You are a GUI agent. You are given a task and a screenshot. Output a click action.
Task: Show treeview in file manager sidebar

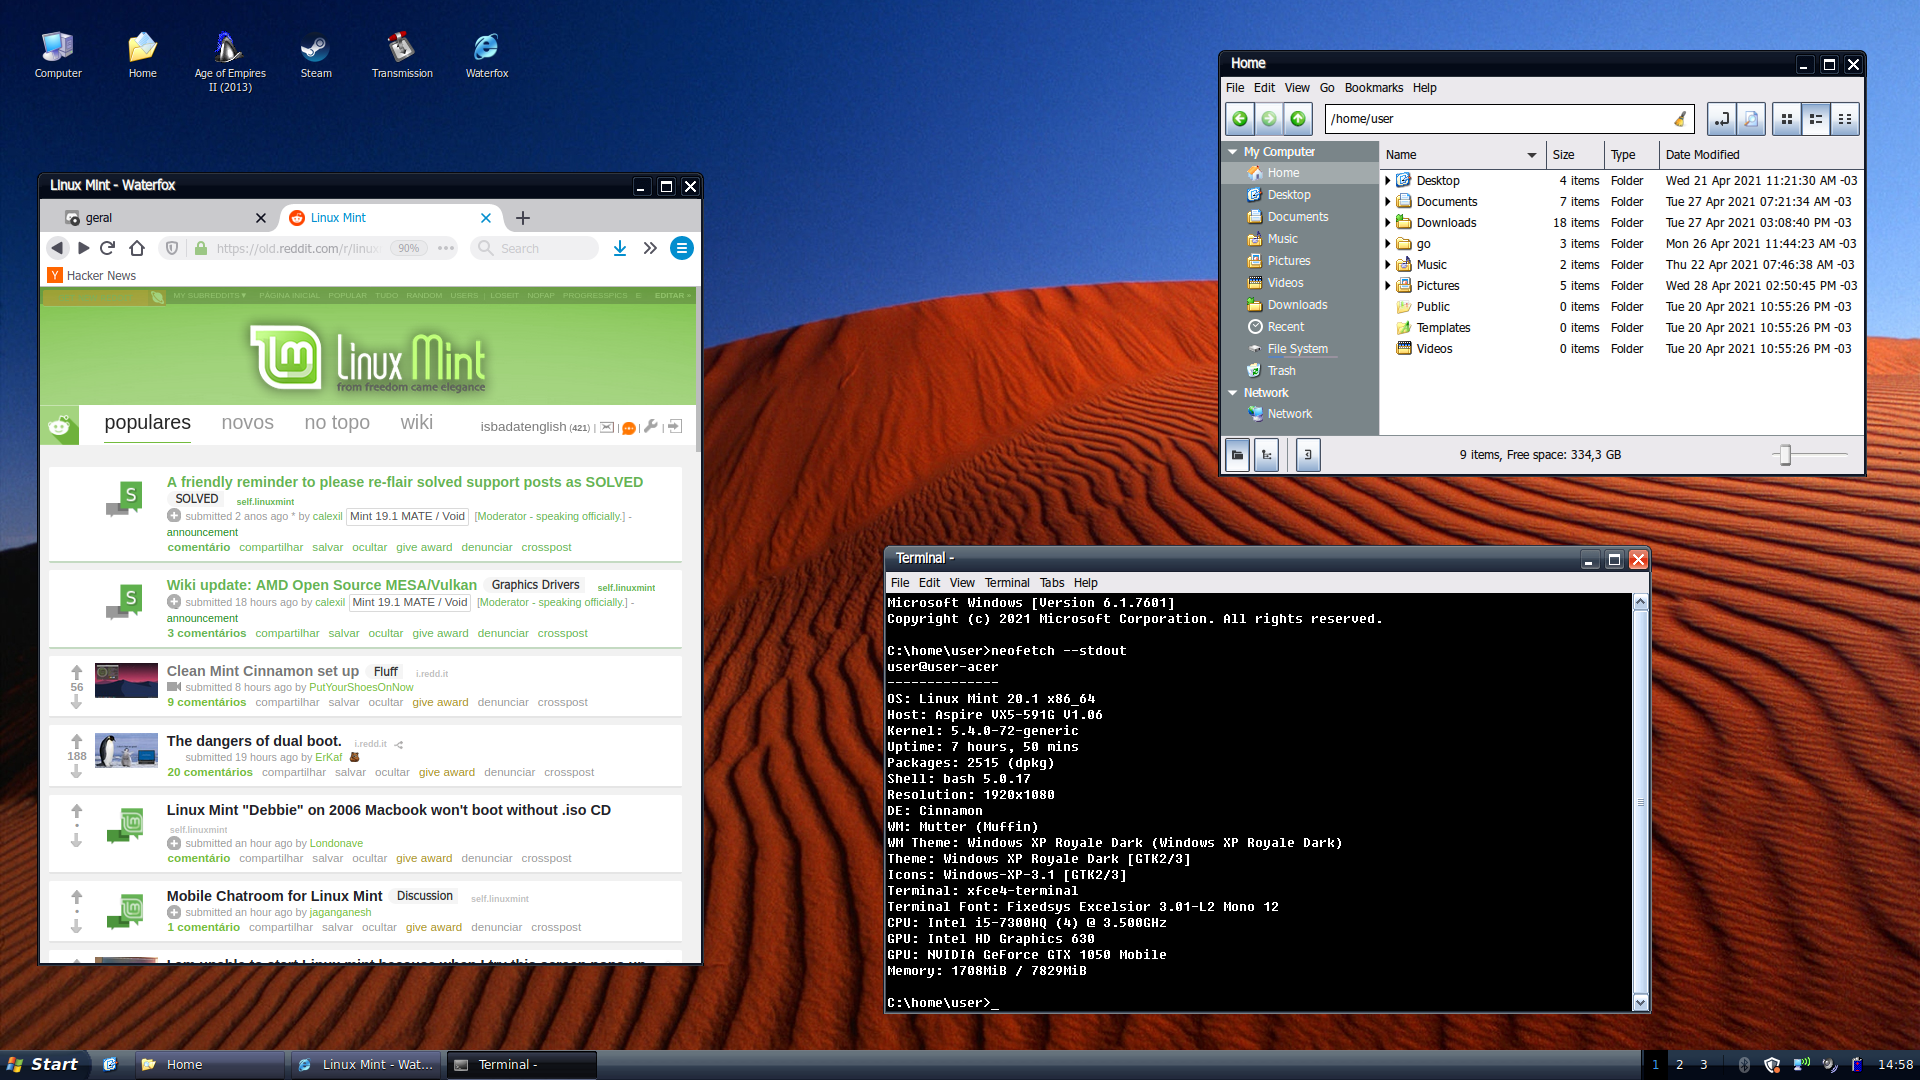point(1267,455)
